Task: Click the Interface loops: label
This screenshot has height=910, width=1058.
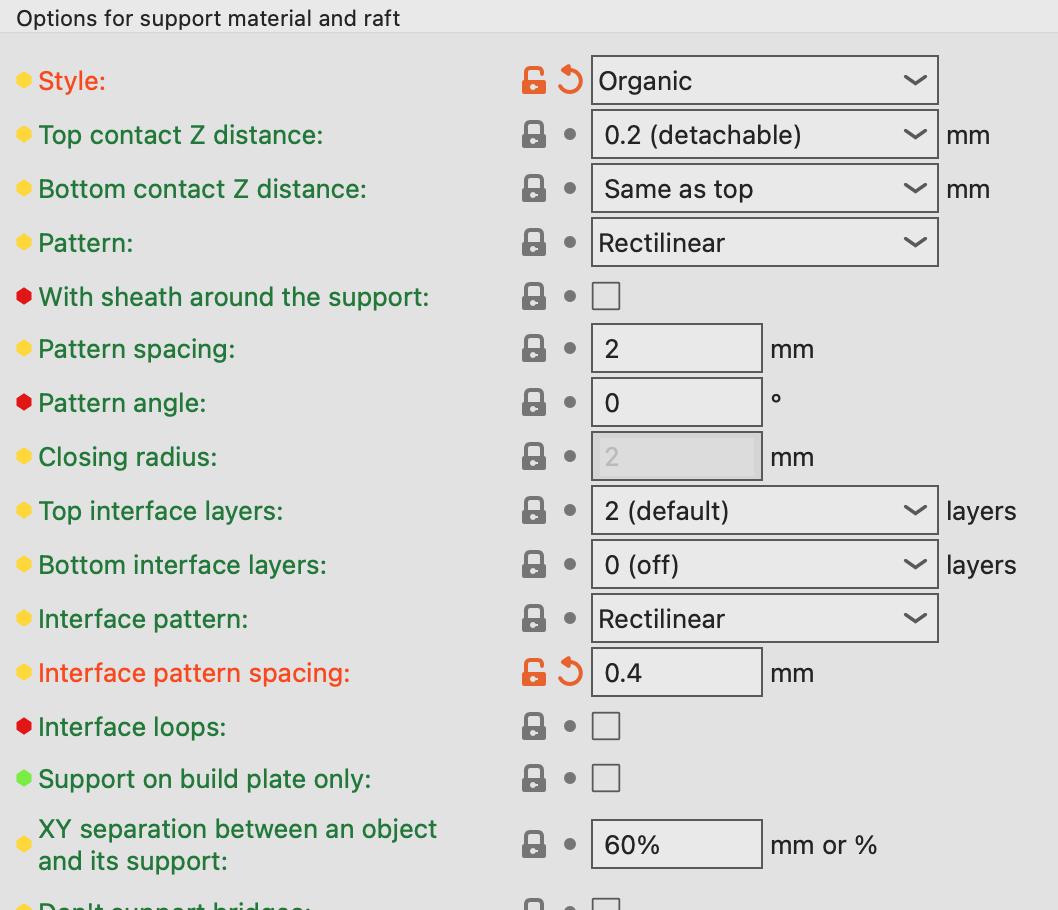Action: tap(132, 727)
